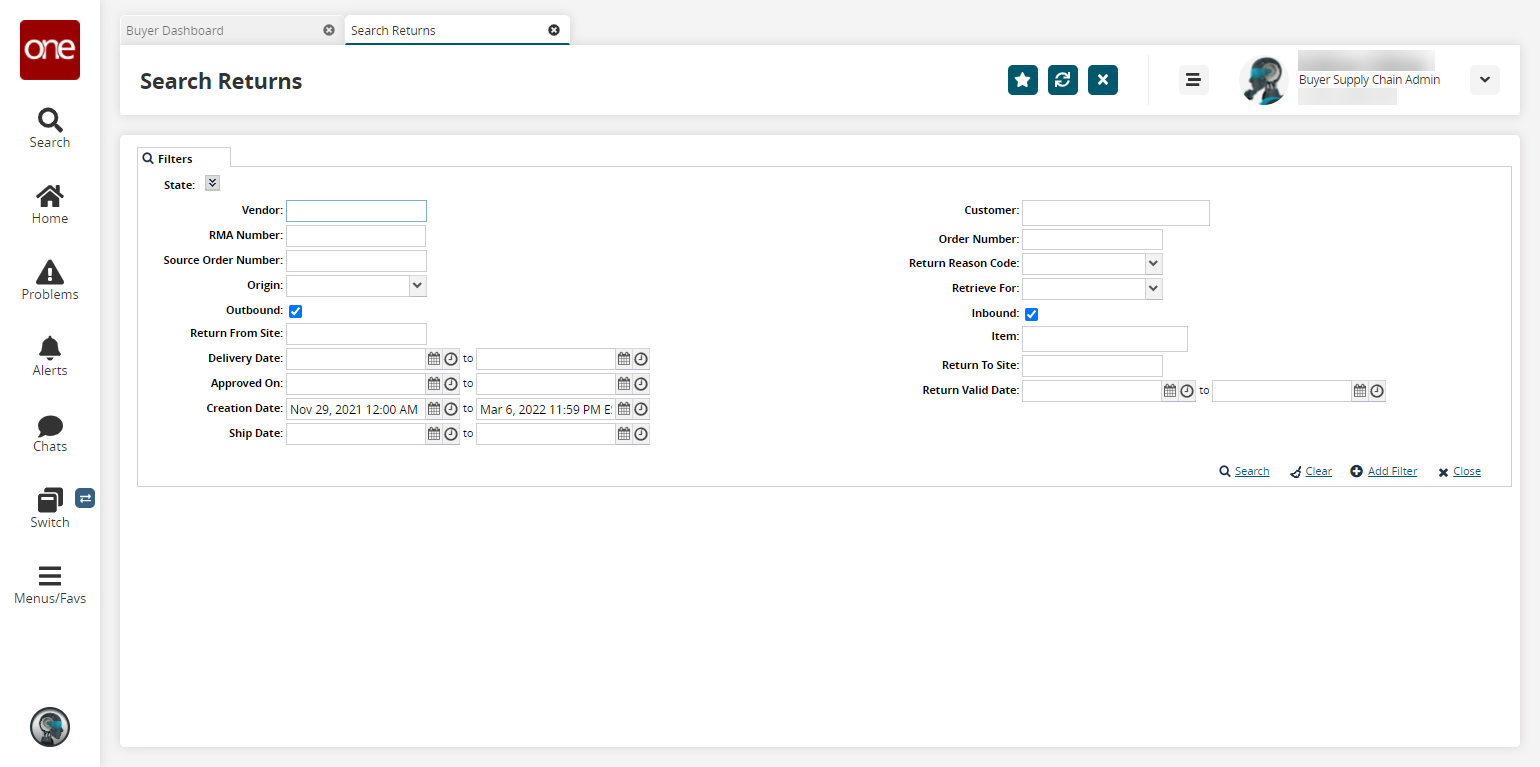Open the Return Reason Code dropdown
Image resolution: width=1540 pixels, height=767 pixels.
pos(1153,263)
